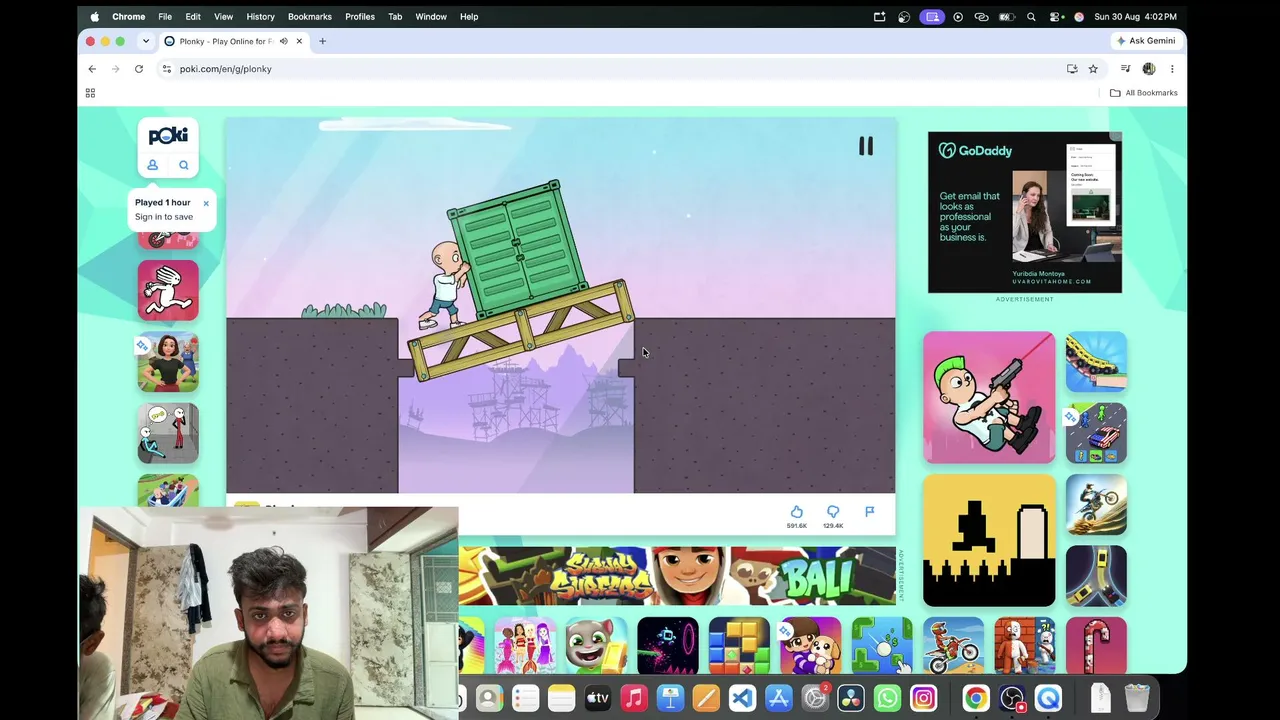Show battery status in menu bar
This screenshot has height=720, width=1280.
click(x=1007, y=16)
